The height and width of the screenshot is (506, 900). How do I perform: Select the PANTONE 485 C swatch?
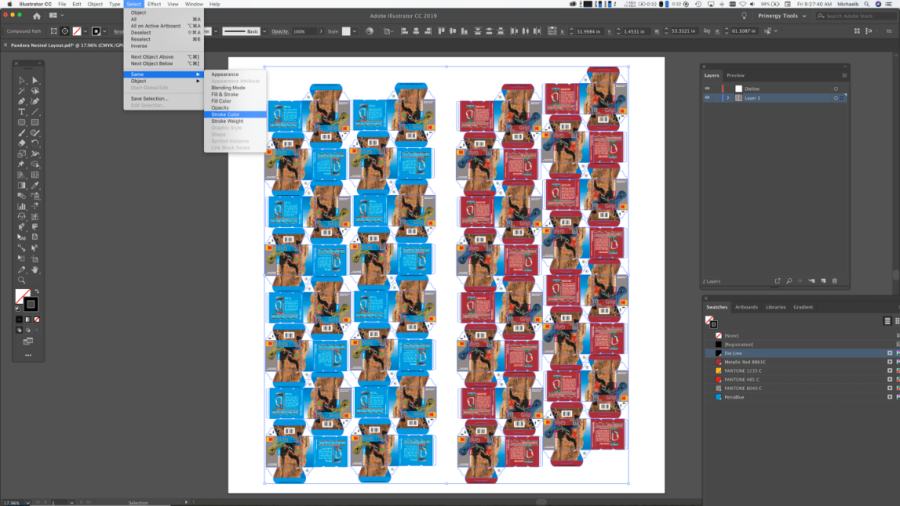pyautogui.click(x=741, y=380)
